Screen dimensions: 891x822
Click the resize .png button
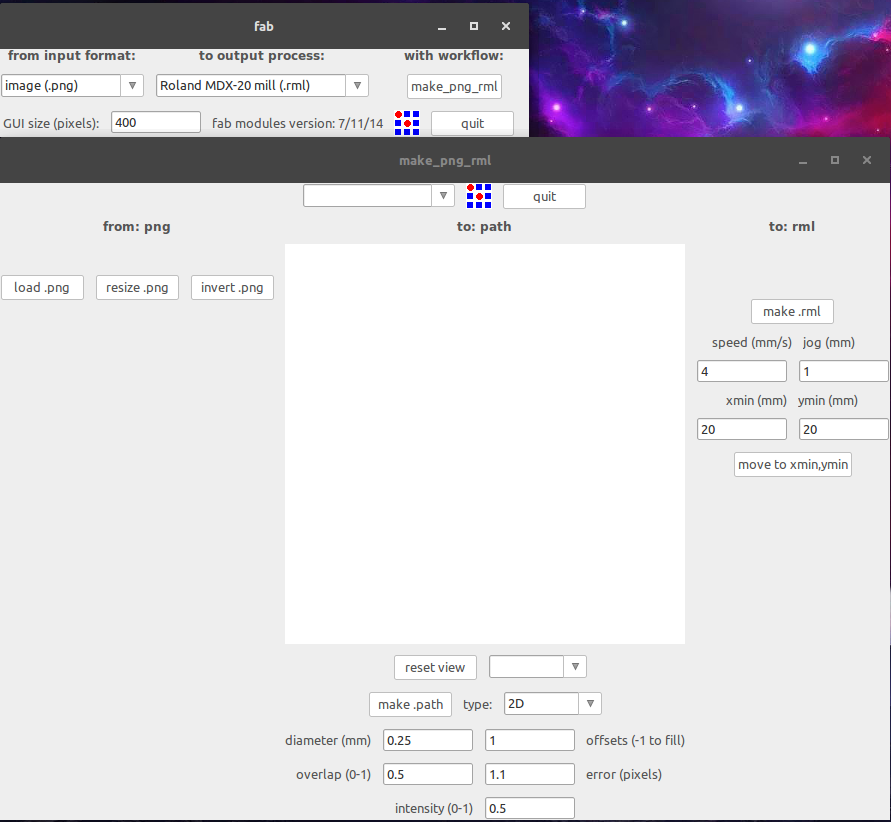137,287
